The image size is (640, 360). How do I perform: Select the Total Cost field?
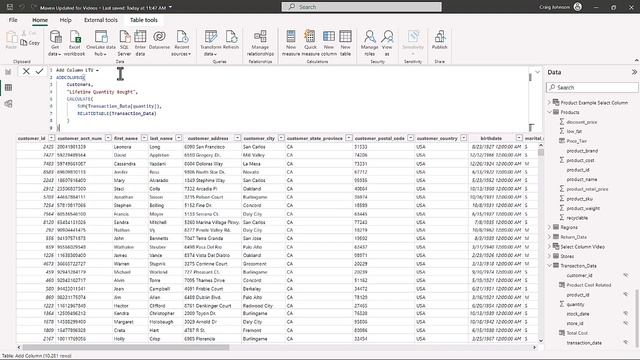577,333
